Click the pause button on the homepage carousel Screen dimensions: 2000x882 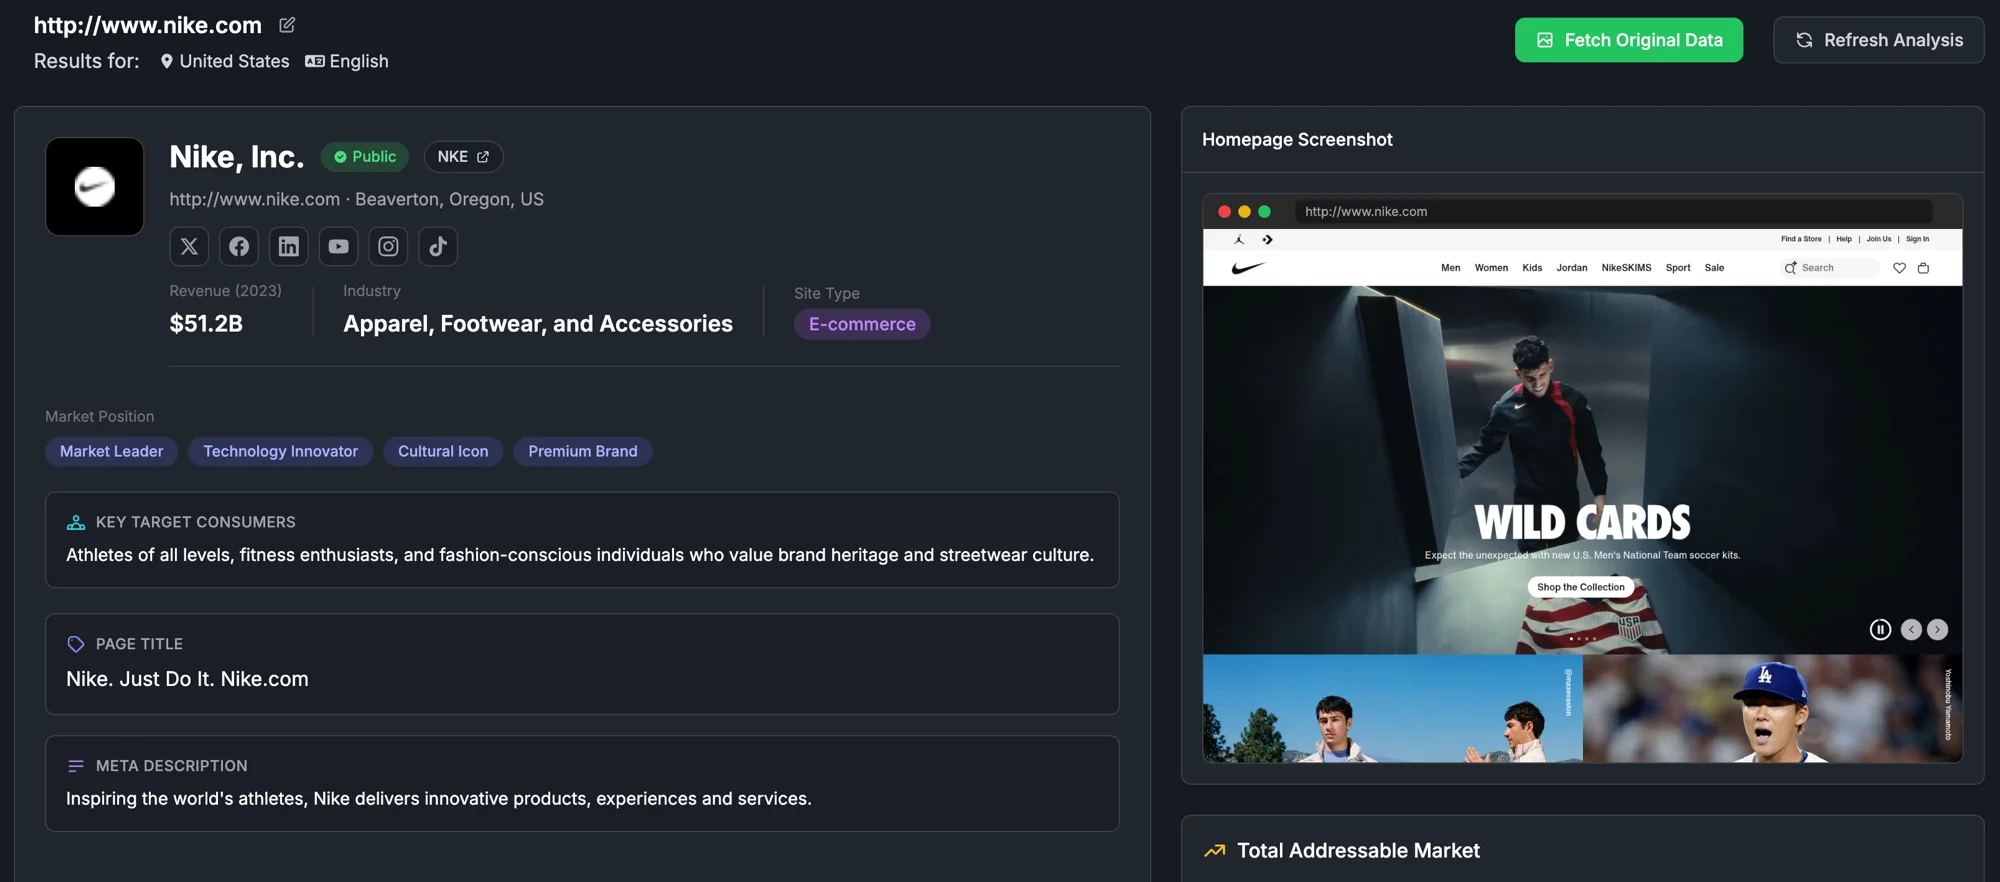(x=1880, y=629)
